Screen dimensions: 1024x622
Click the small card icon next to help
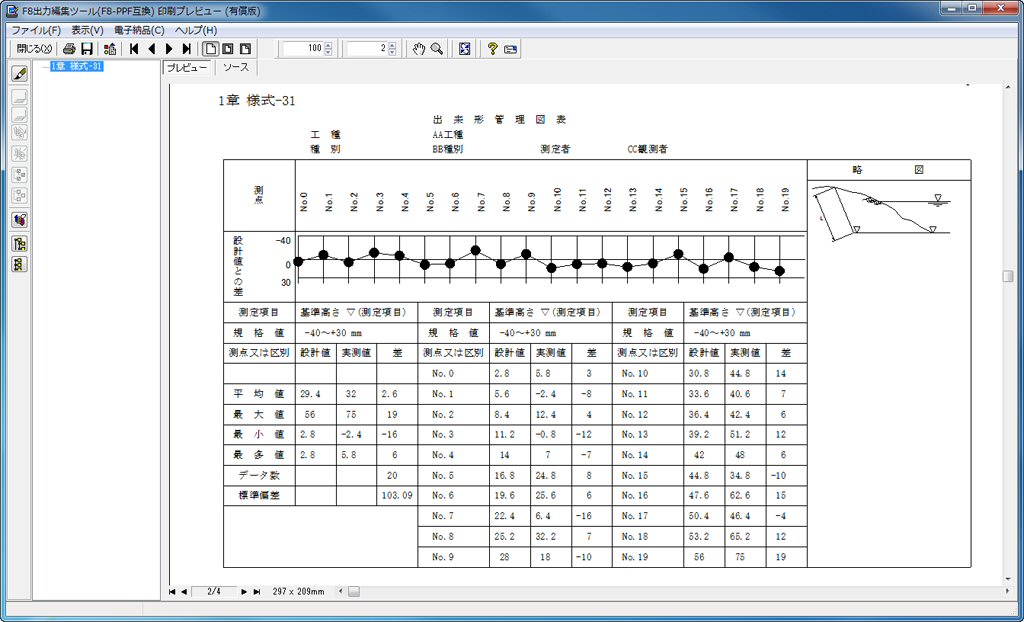(x=510, y=48)
